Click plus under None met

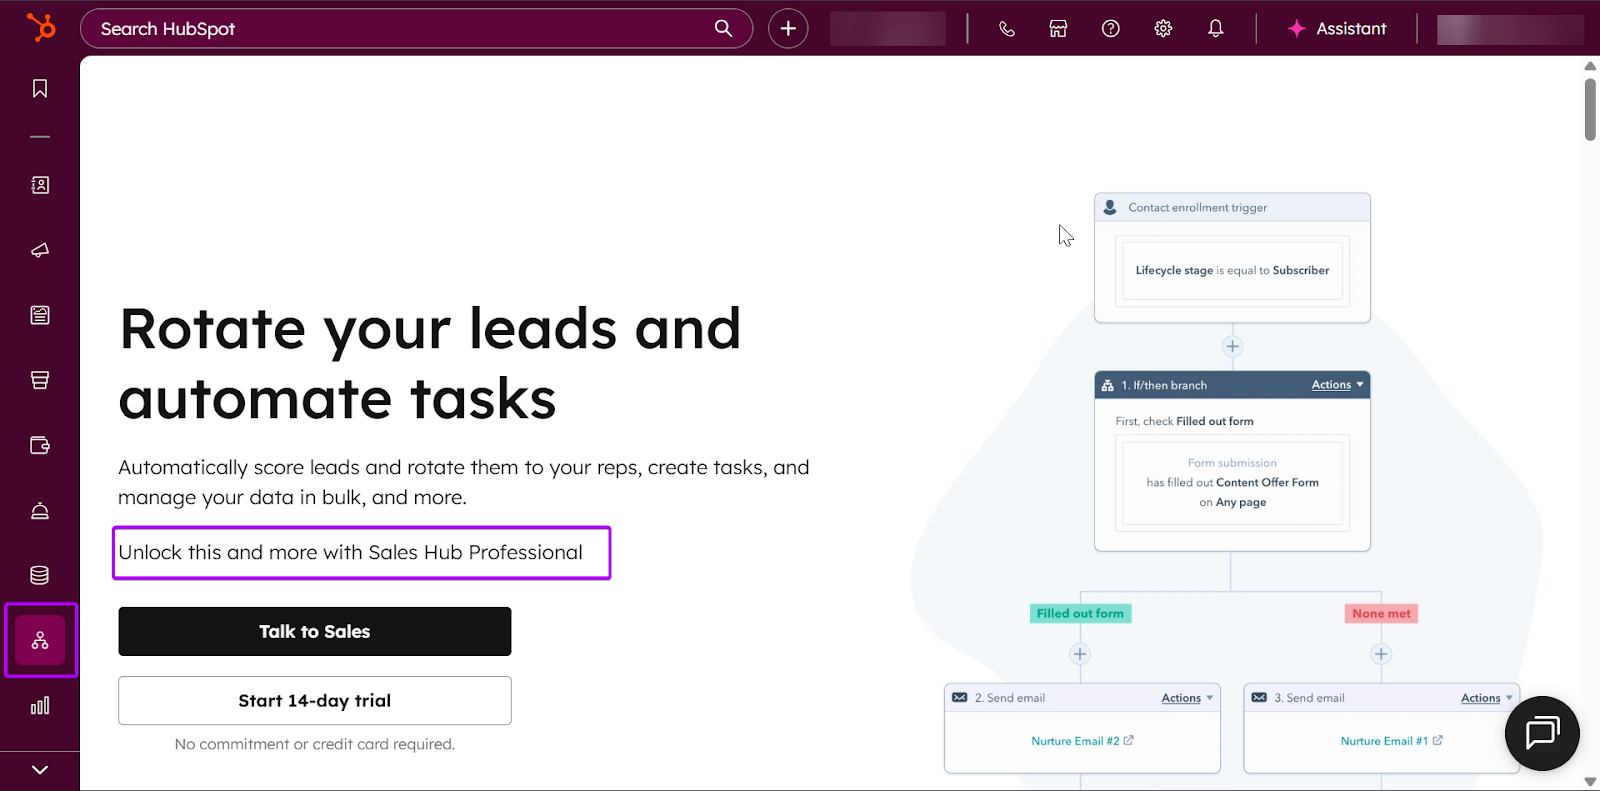(x=1381, y=654)
